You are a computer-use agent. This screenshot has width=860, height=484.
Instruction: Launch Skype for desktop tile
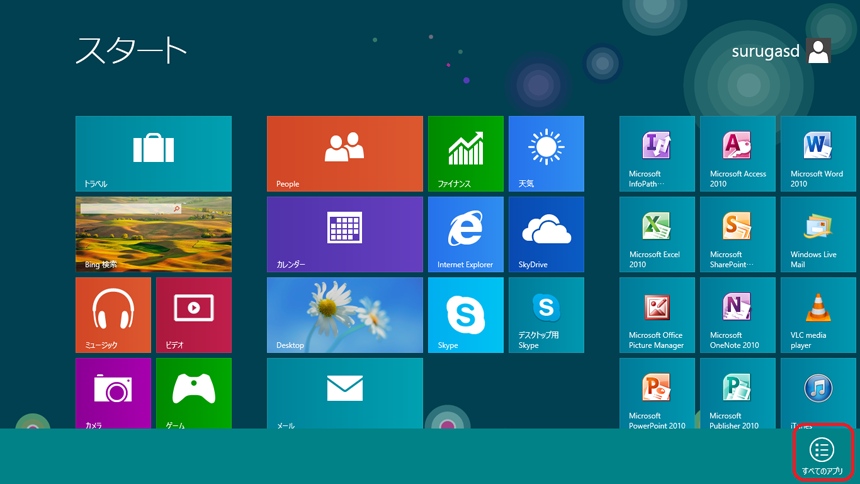click(x=546, y=315)
